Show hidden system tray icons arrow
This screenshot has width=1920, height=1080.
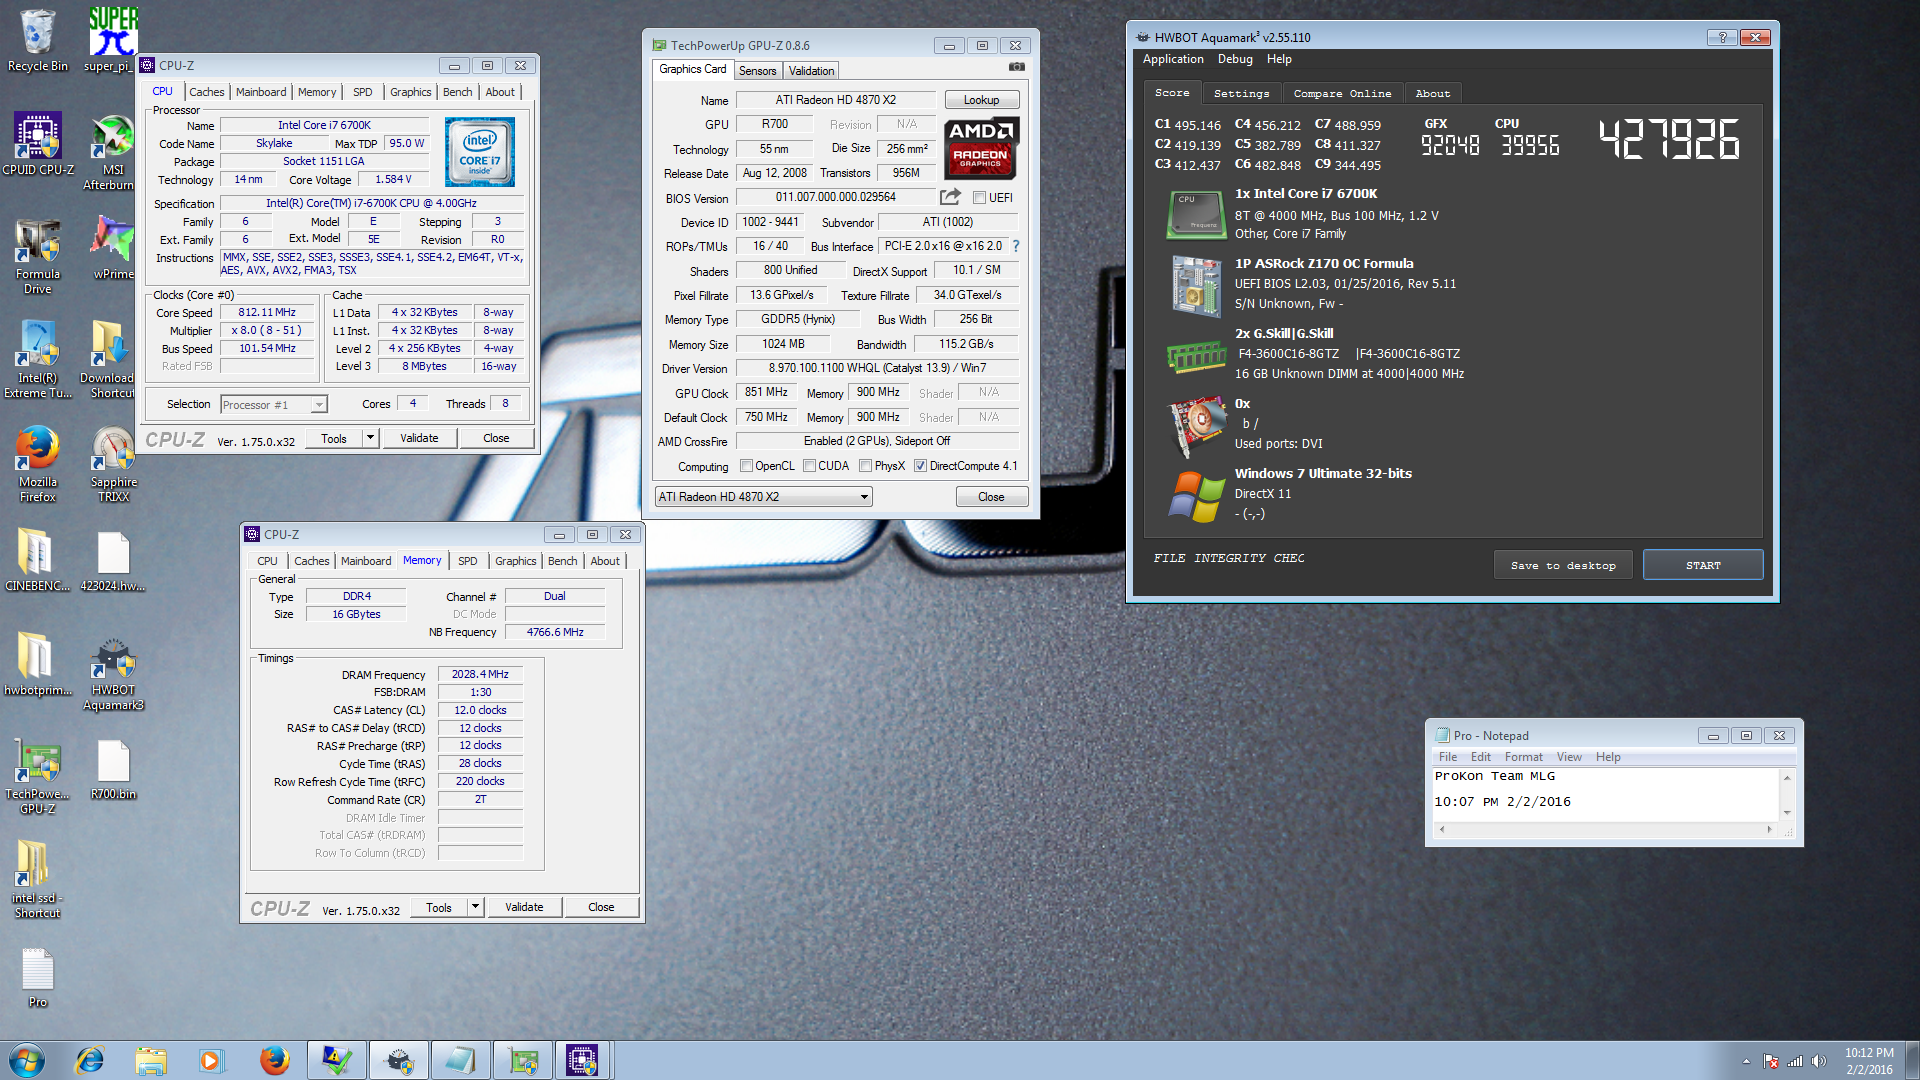coord(1746,1061)
